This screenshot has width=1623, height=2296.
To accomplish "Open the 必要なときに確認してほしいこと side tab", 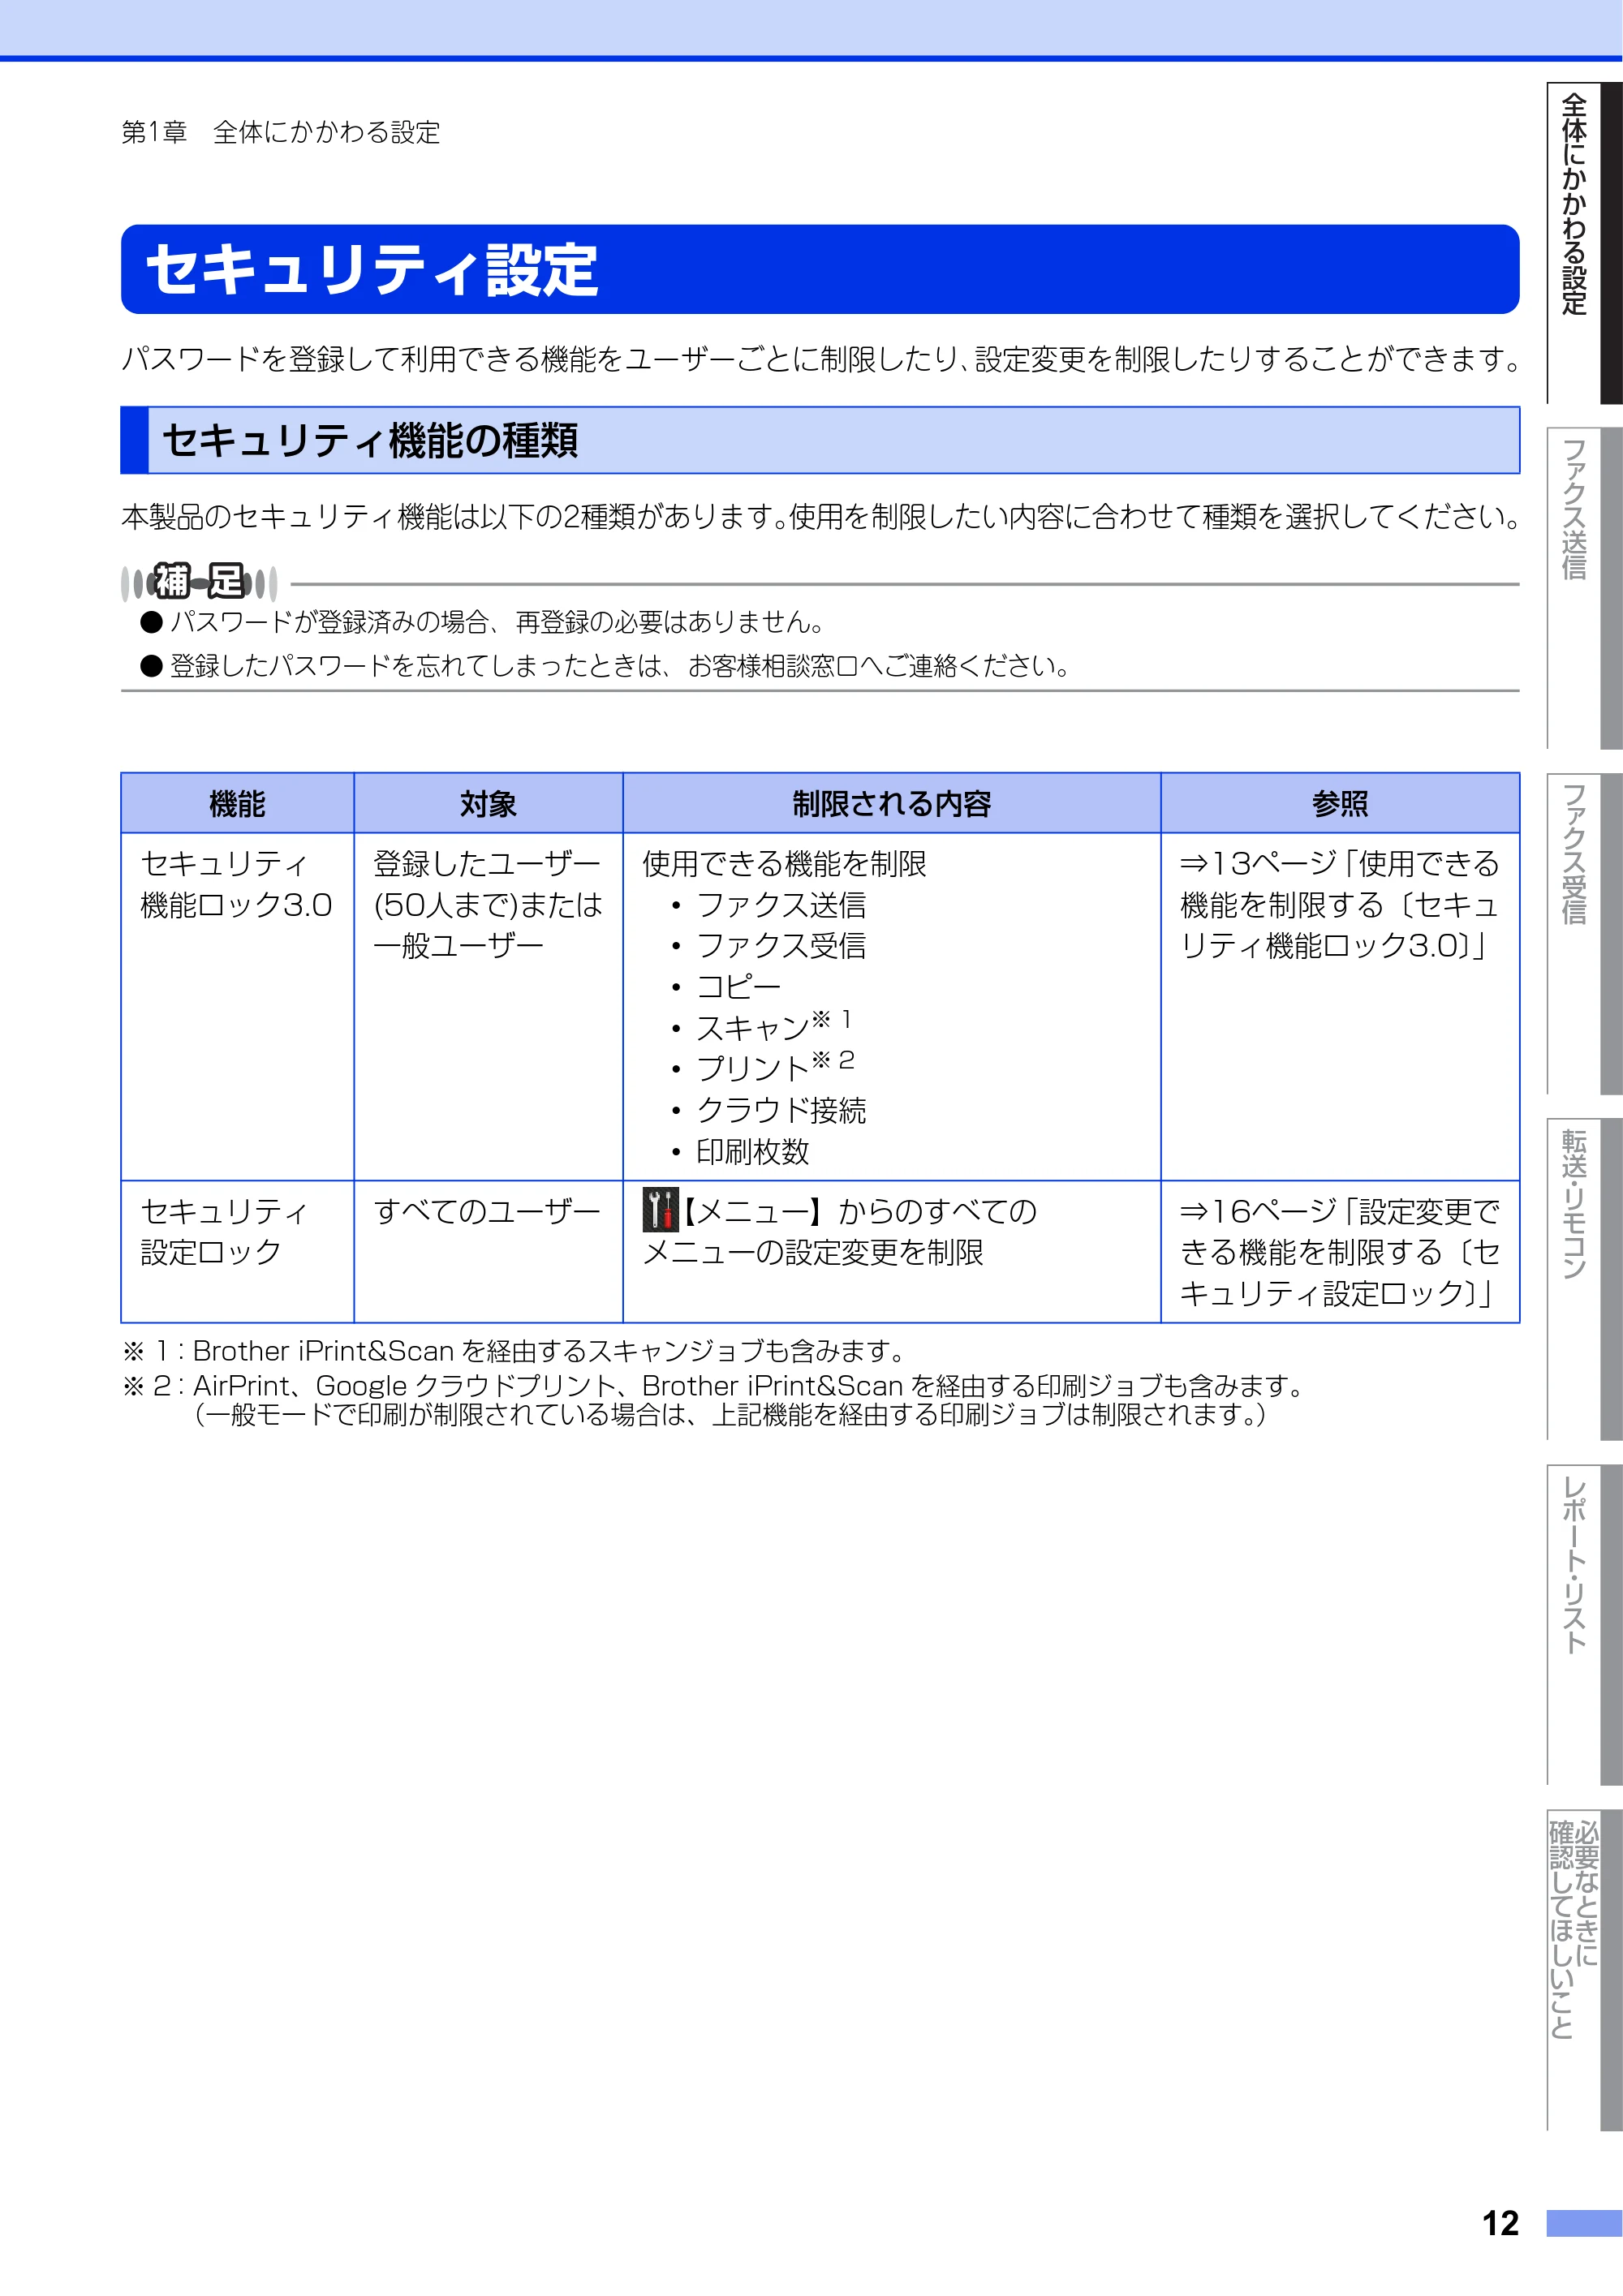I will click(x=1584, y=1969).
